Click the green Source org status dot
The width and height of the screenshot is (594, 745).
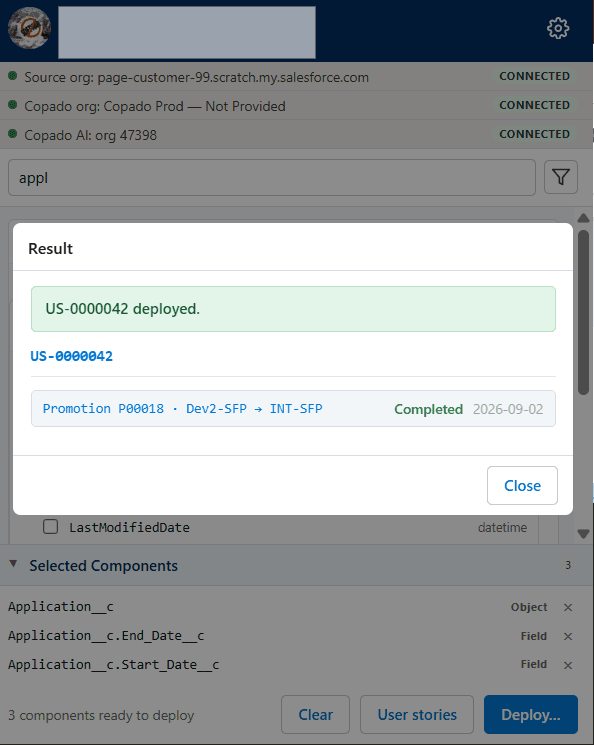coord(13,76)
